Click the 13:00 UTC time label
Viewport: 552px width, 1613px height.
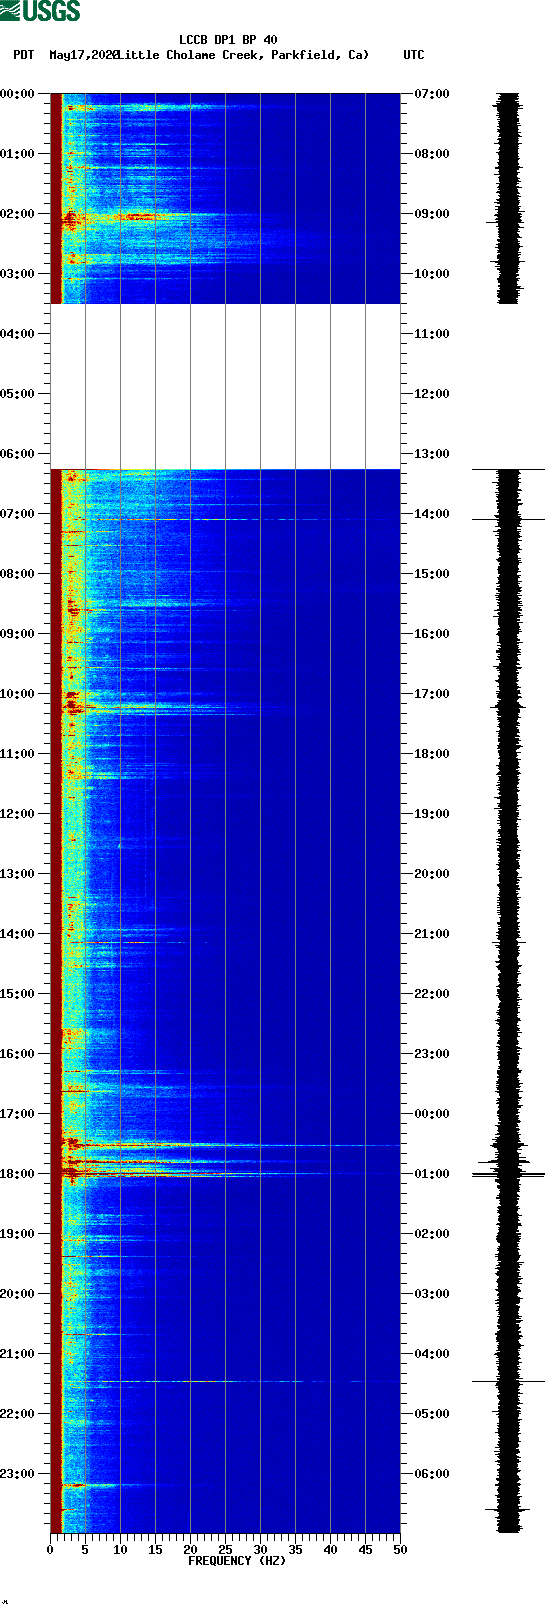(432, 454)
